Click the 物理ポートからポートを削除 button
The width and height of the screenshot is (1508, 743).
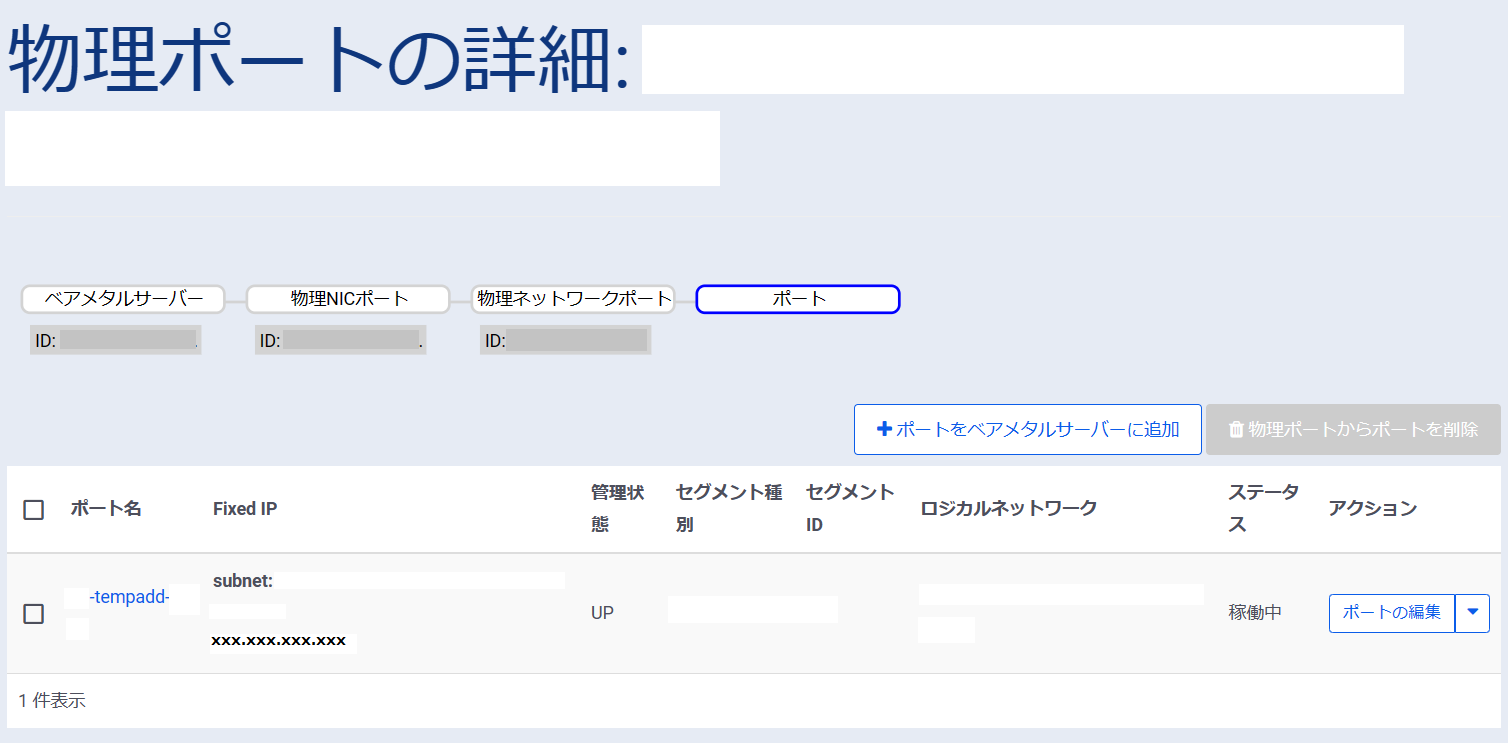click(1353, 429)
